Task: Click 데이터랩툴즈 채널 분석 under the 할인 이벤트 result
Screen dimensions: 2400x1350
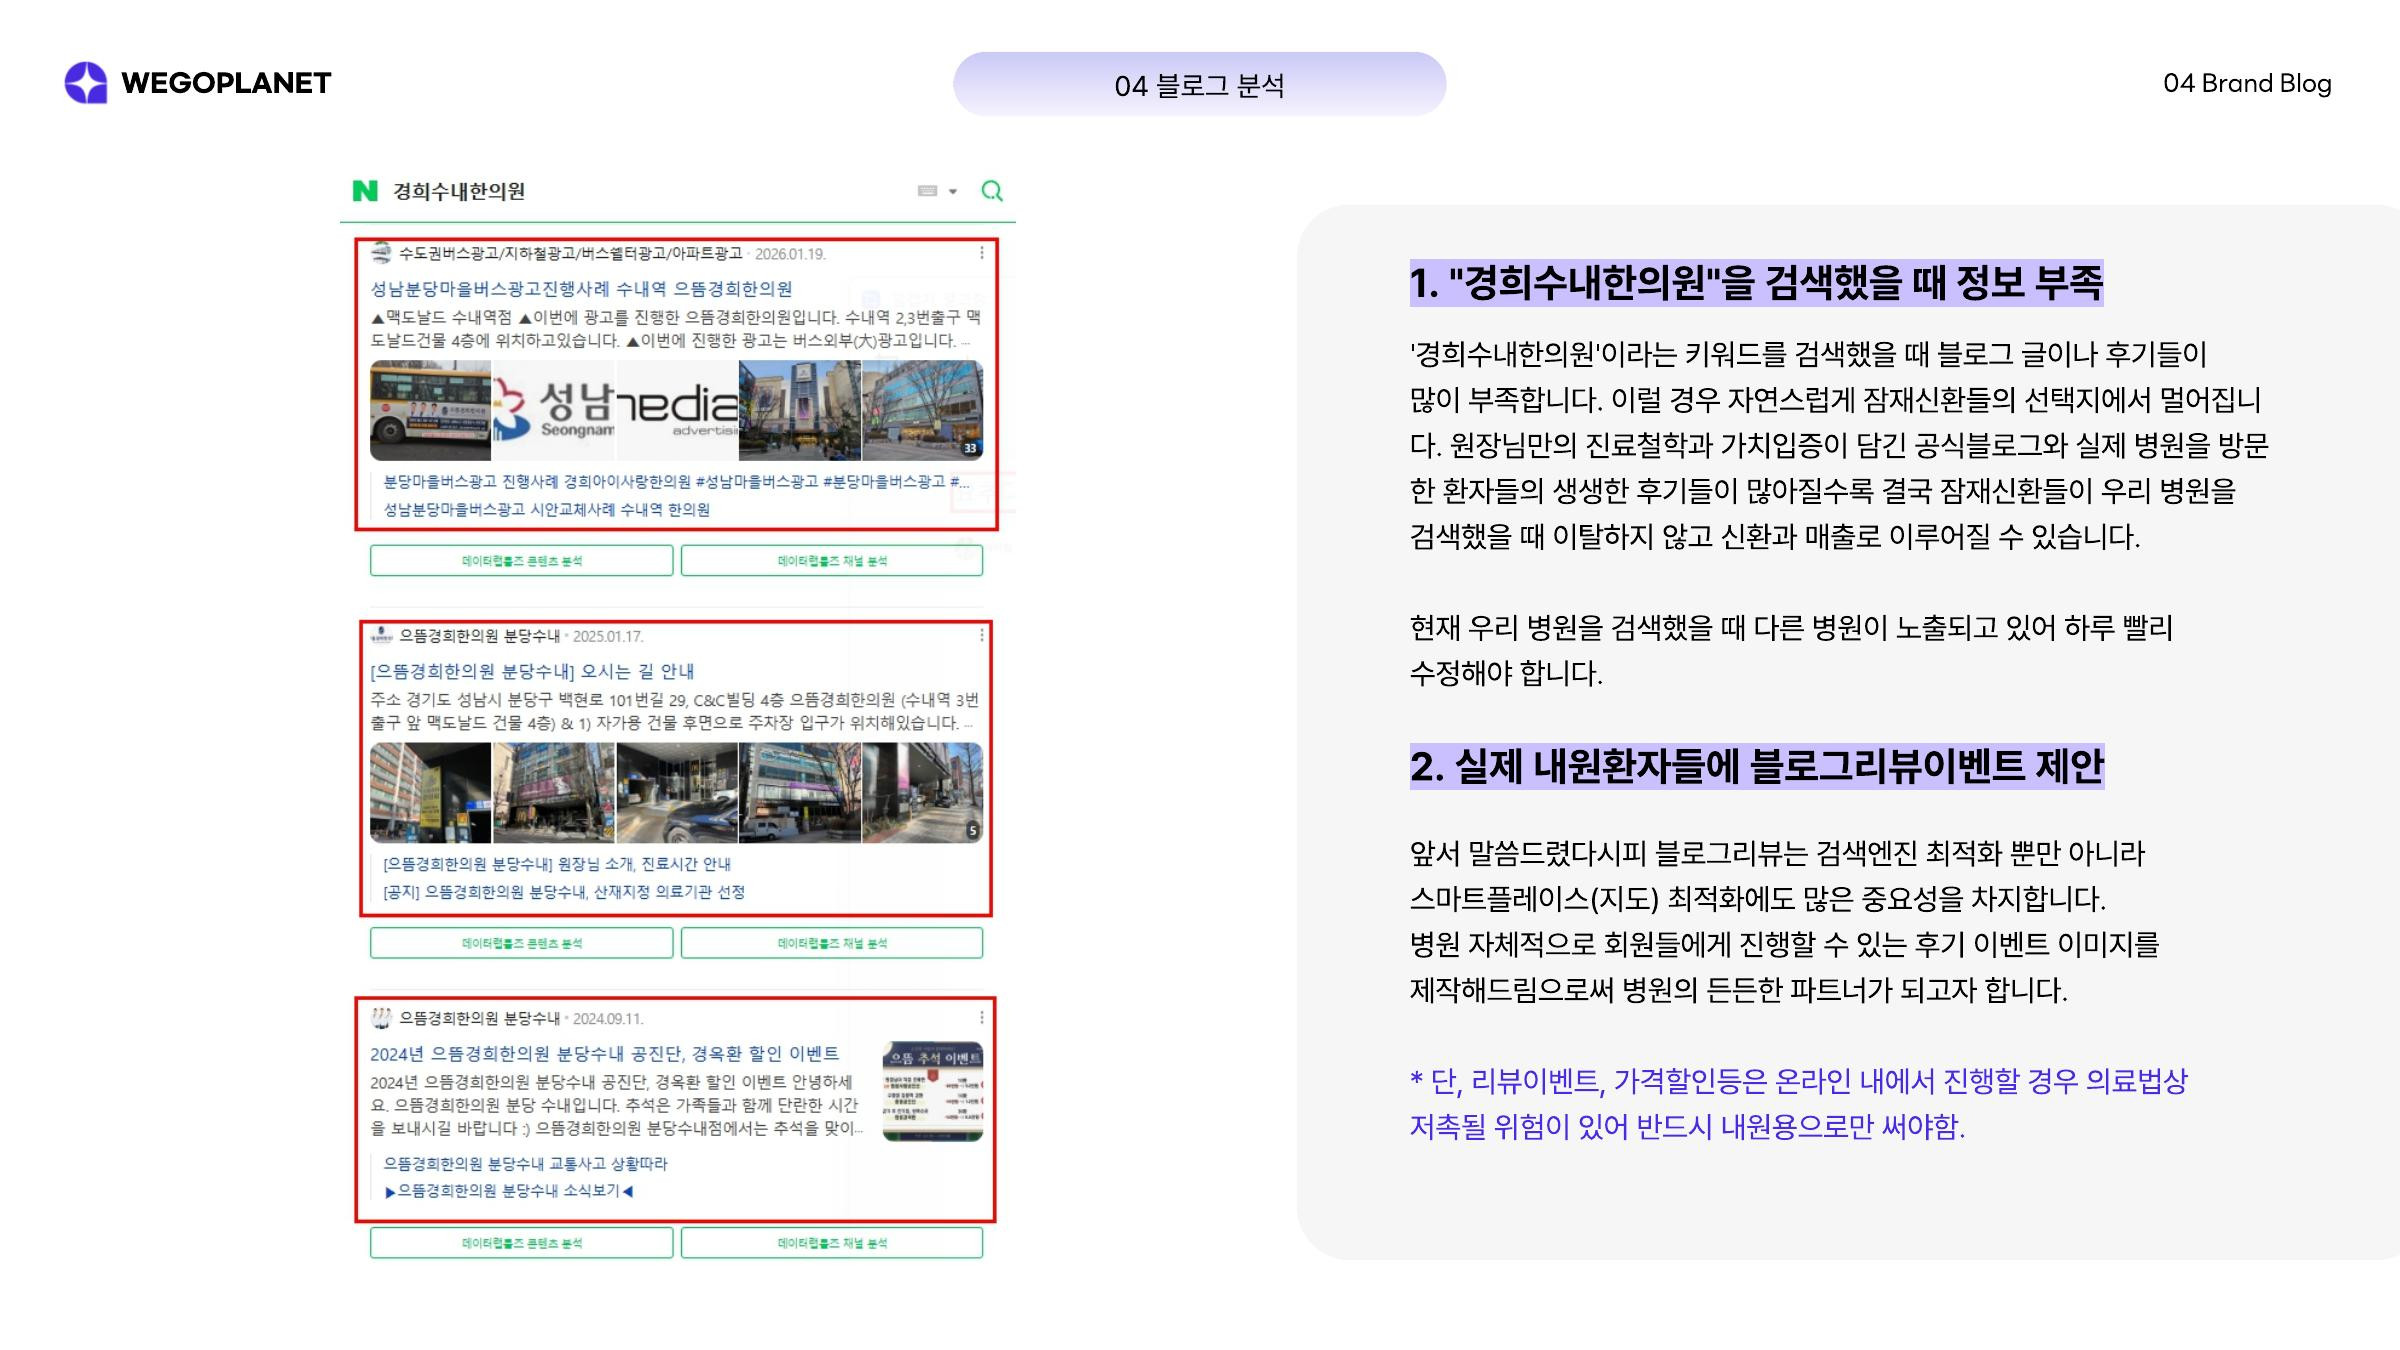Action: [832, 1243]
